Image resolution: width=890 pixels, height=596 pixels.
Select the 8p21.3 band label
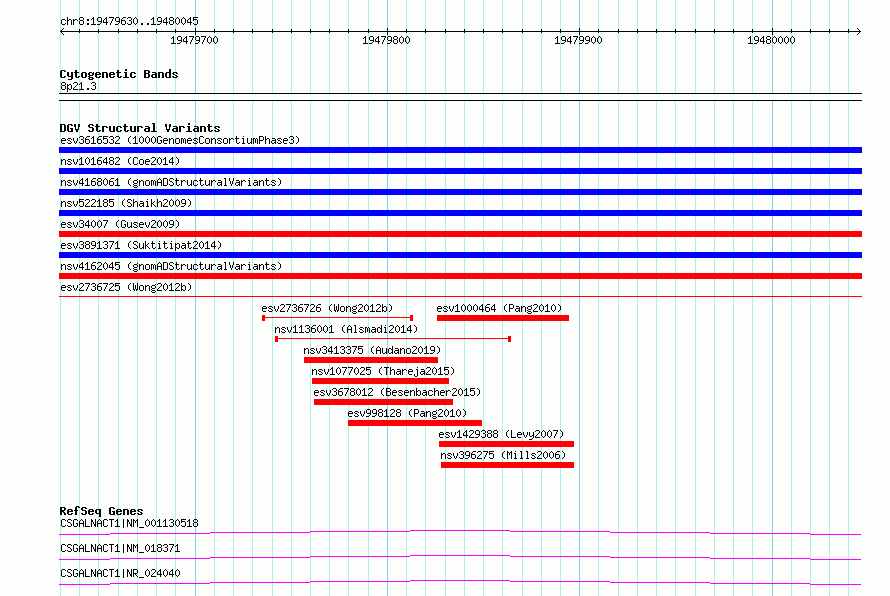click(x=78, y=86)
